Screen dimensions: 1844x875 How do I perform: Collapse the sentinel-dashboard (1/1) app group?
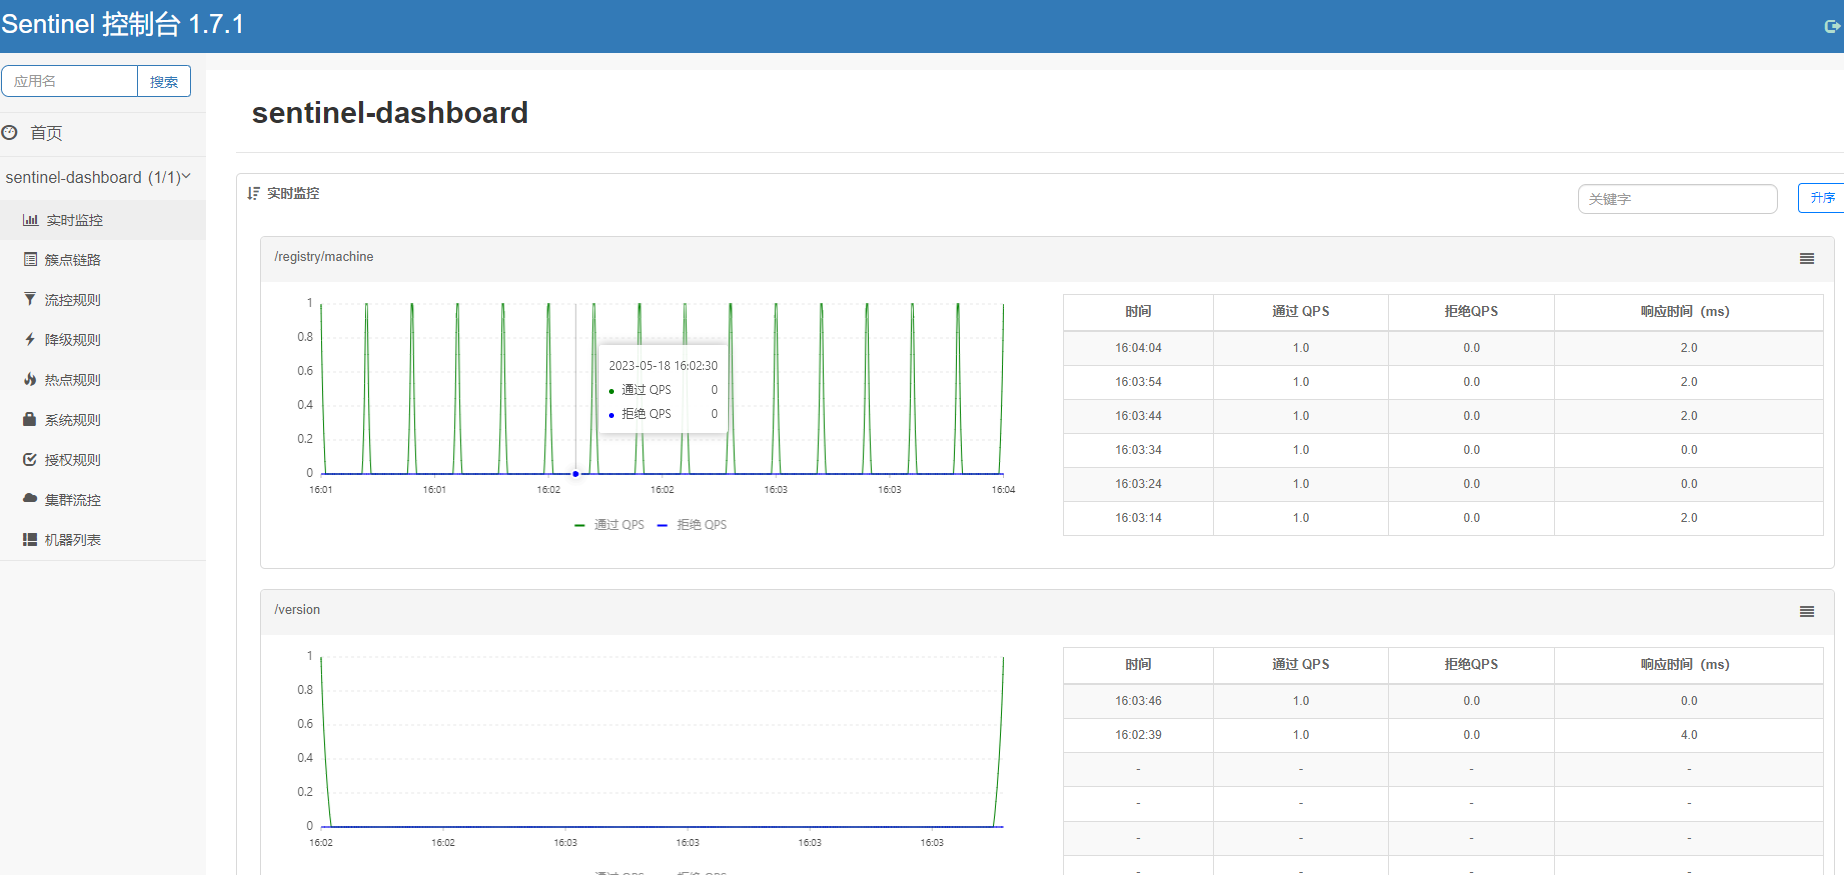[x=98, y=177]
